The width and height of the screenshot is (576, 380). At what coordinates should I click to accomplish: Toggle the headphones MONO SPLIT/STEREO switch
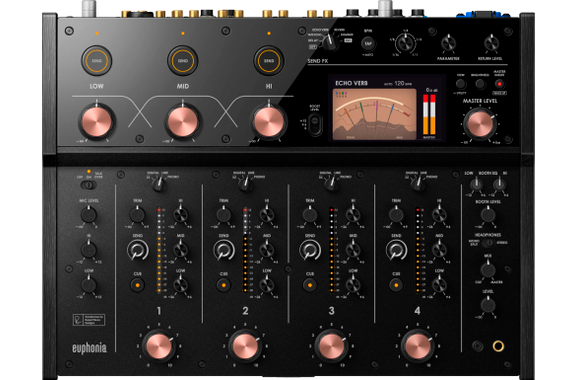point(488,243)
